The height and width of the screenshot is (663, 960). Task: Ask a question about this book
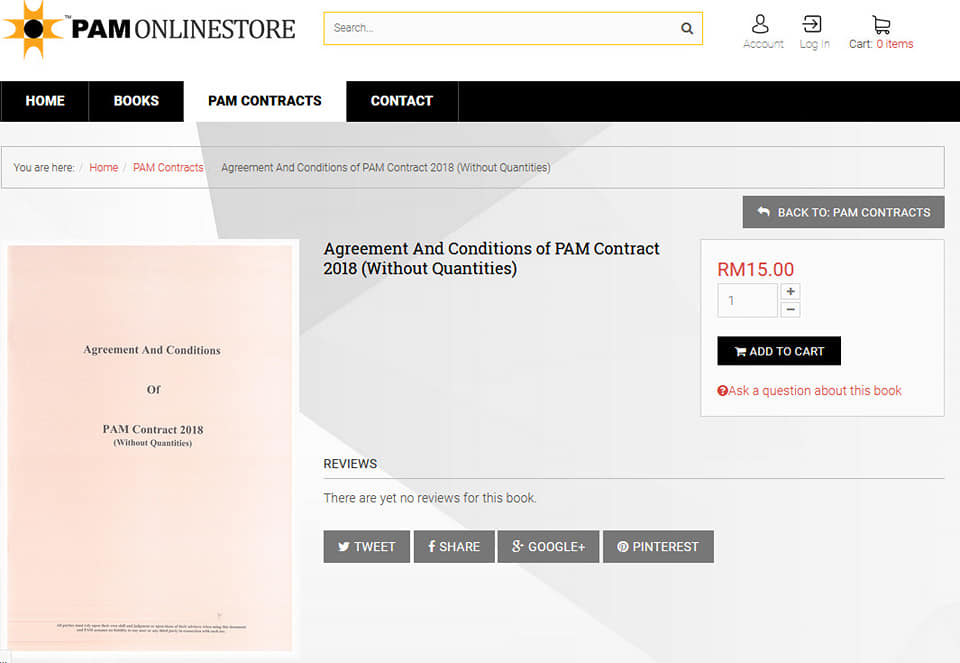(x=809, y=391)
